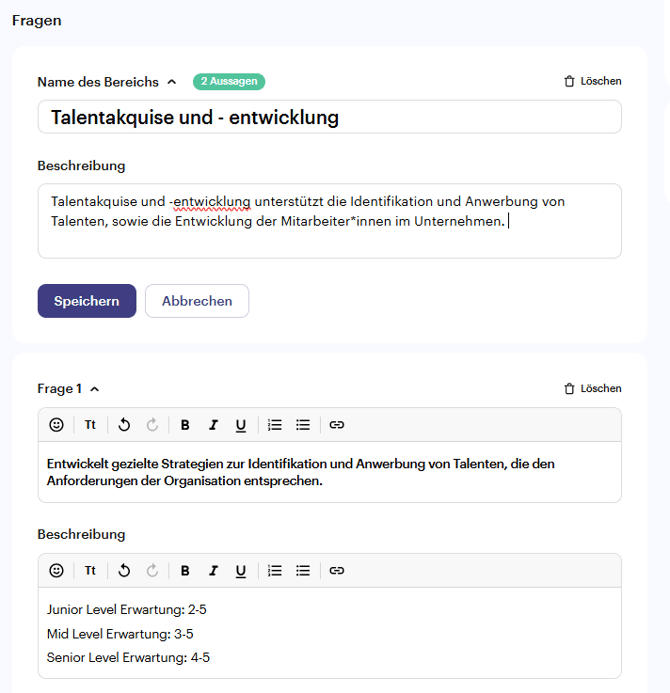Viewport: 670px width, 693px height.
Task: Save changes with Speichern button
Action: click(87, 301)
